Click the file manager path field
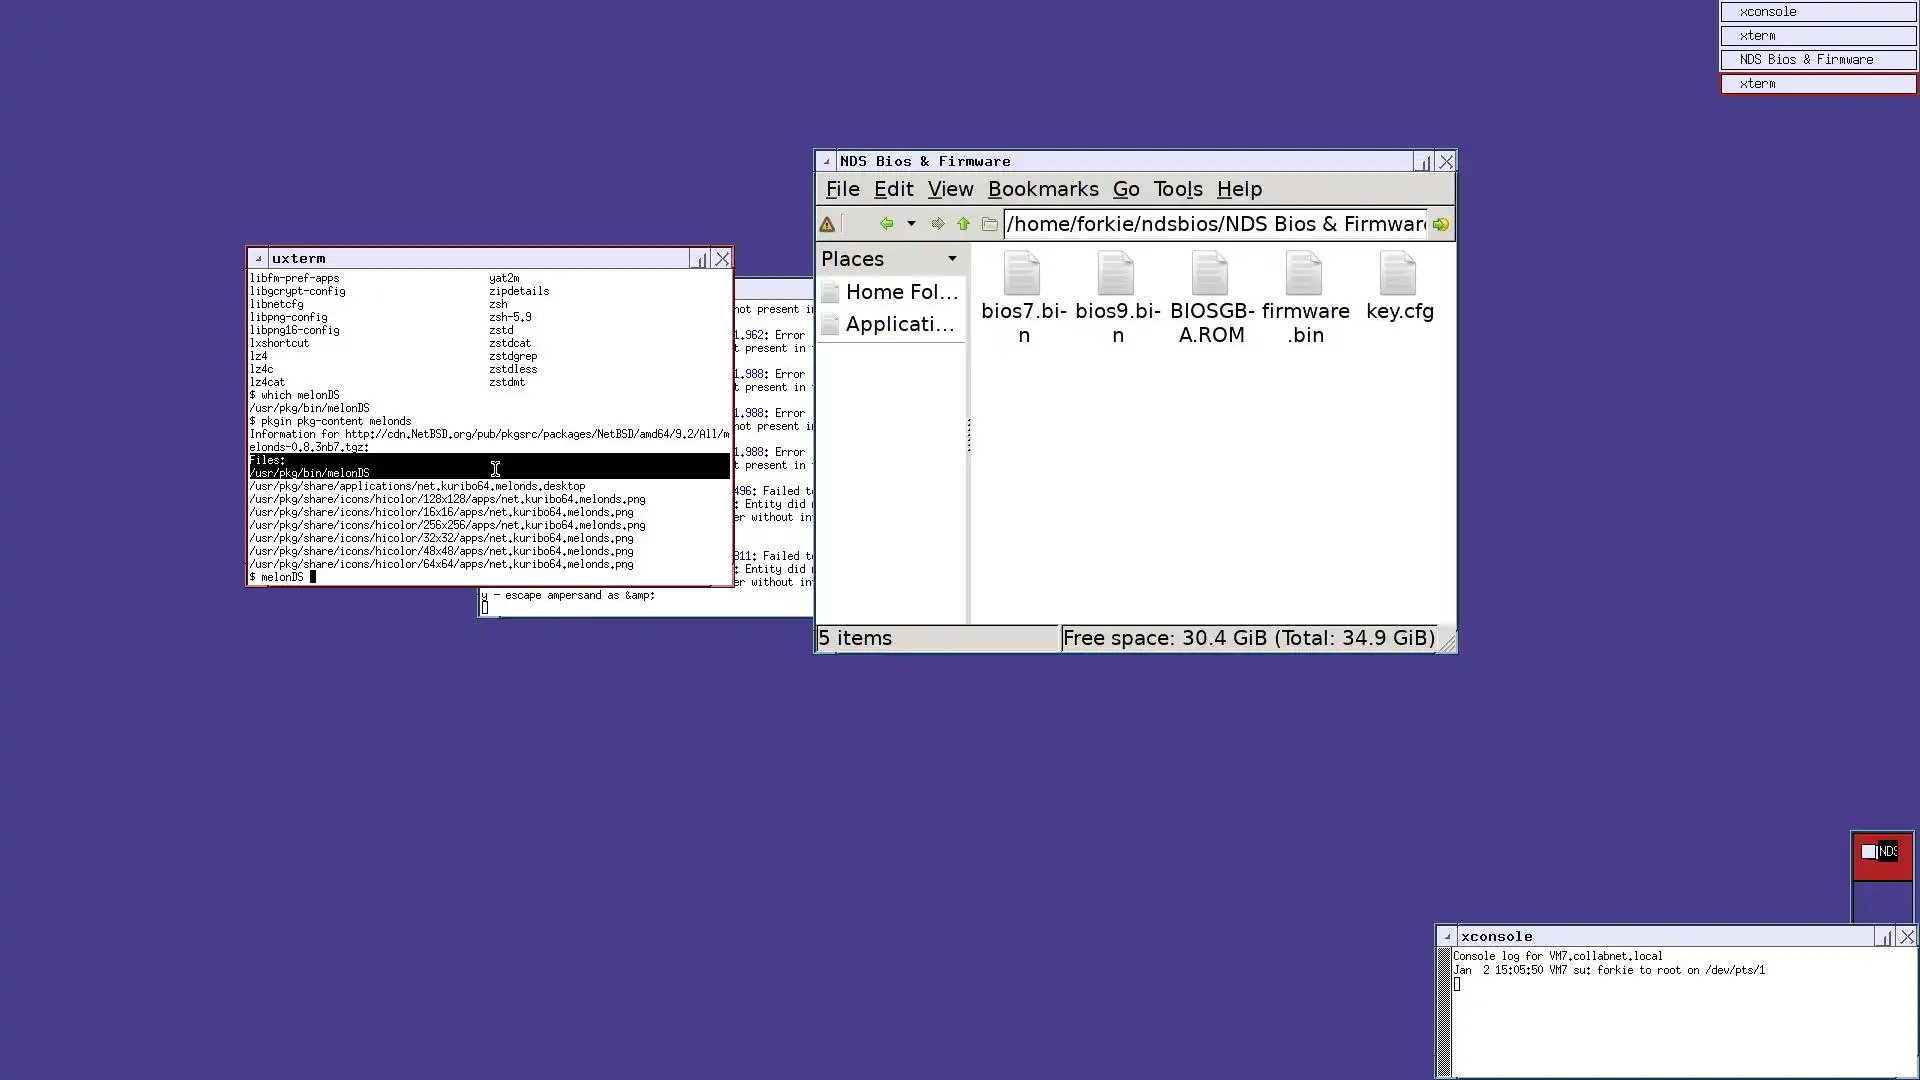1920x1080 pixels. tap(1214, 224)
